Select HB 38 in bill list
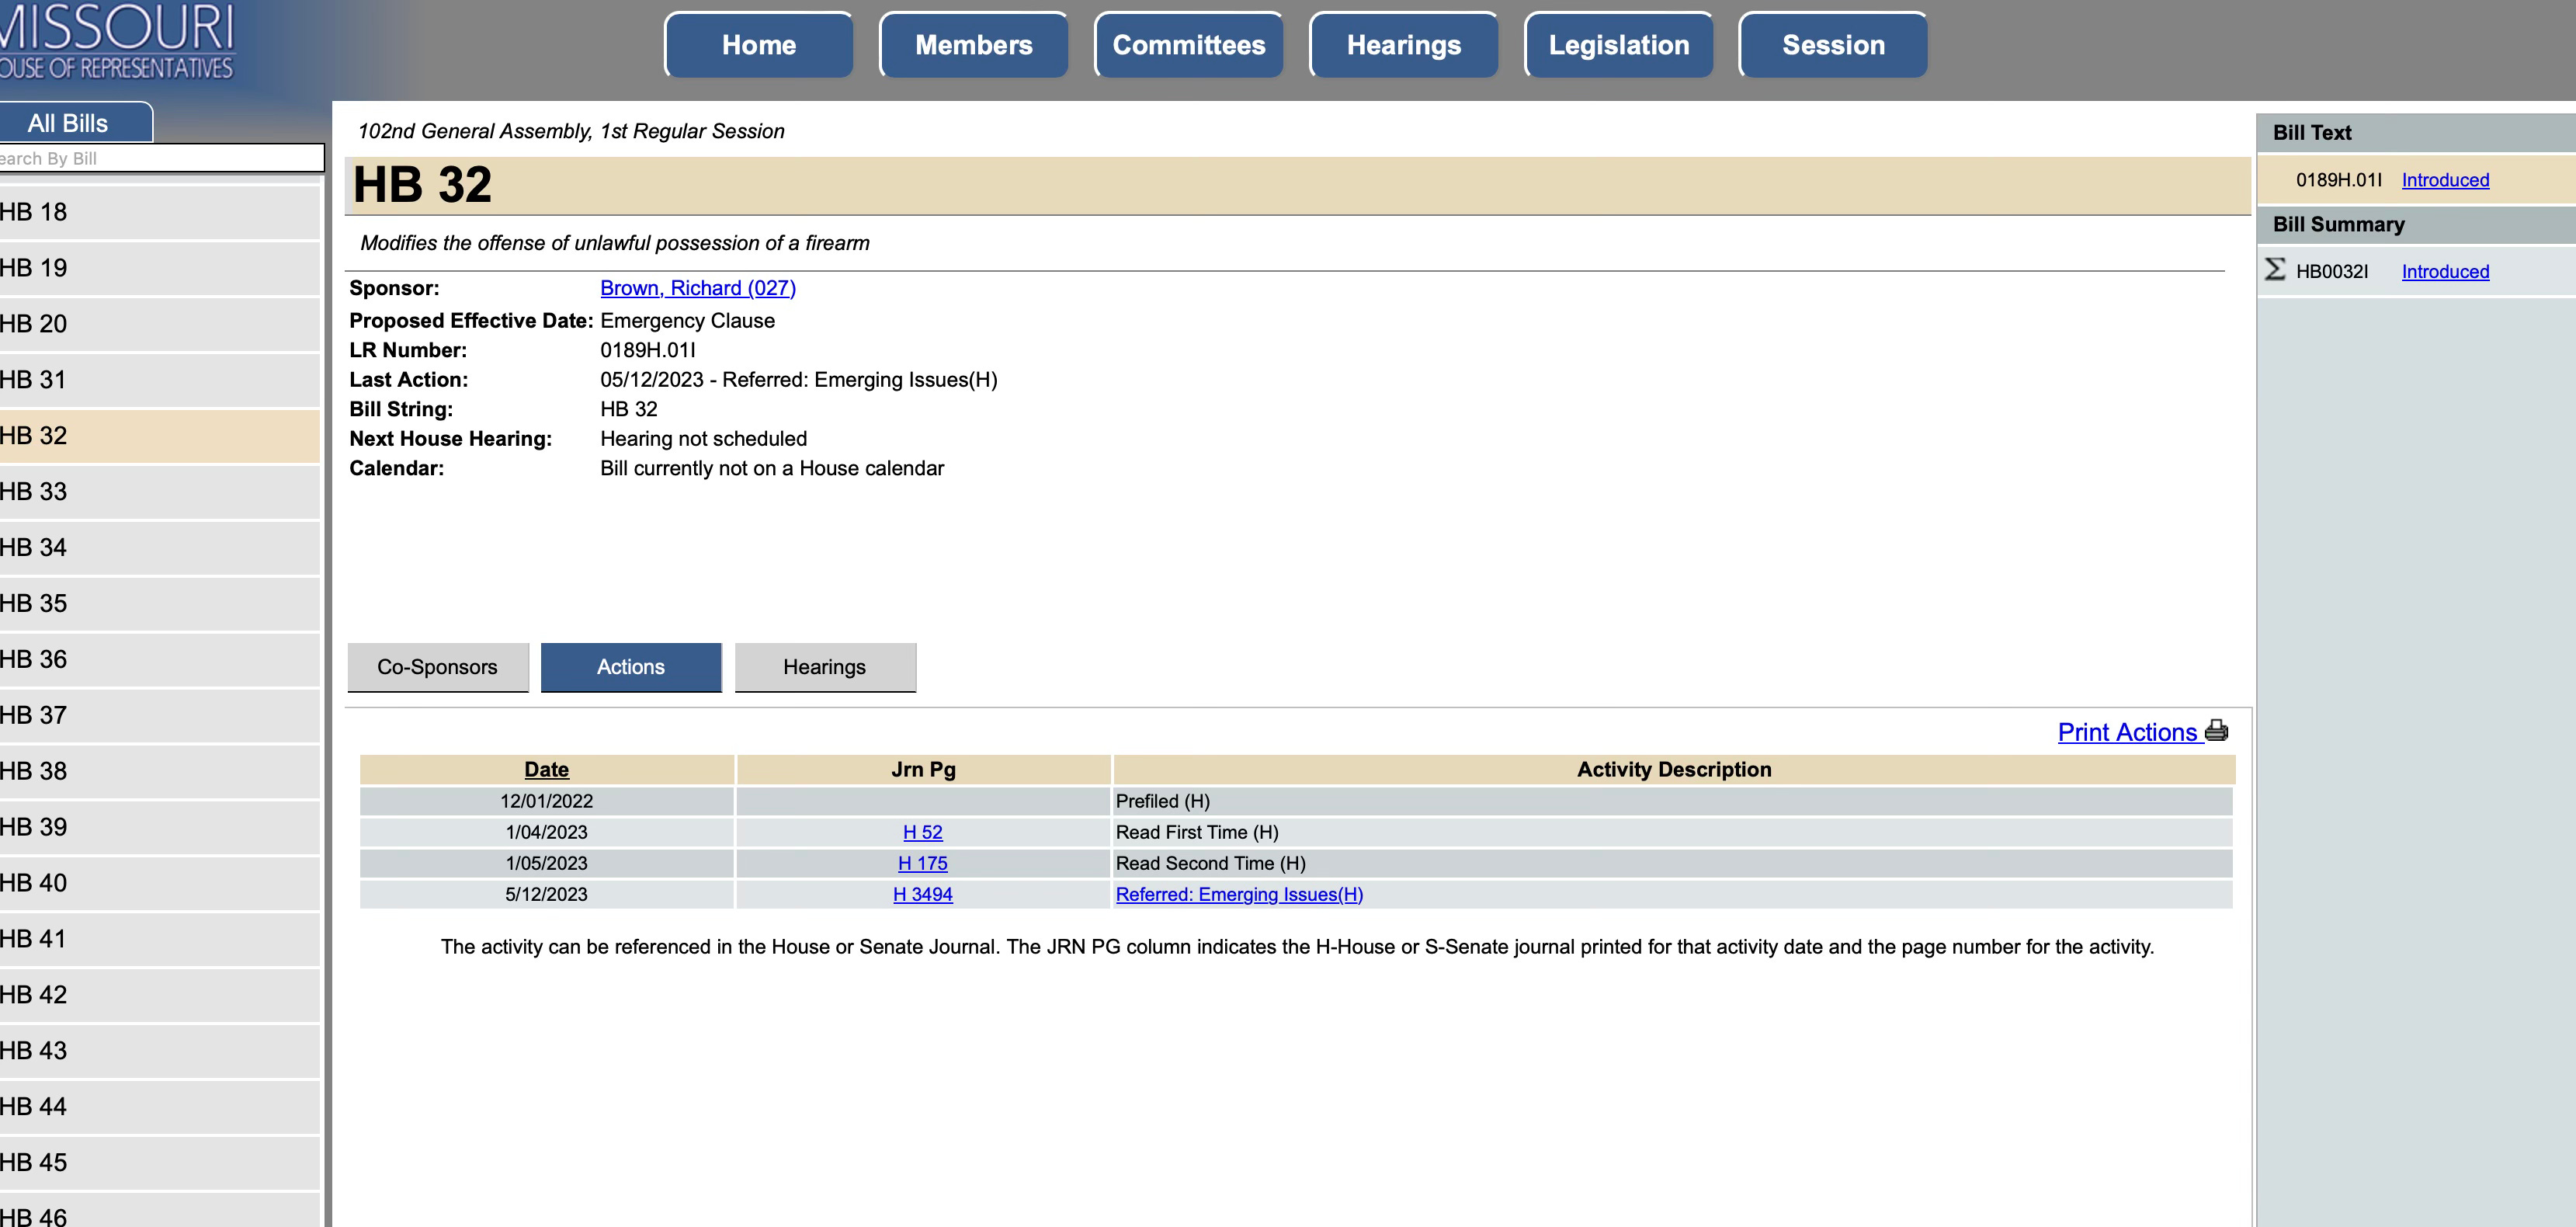Image resolution: width=2576 pixels, height=1227 pixels. [160, 771]
